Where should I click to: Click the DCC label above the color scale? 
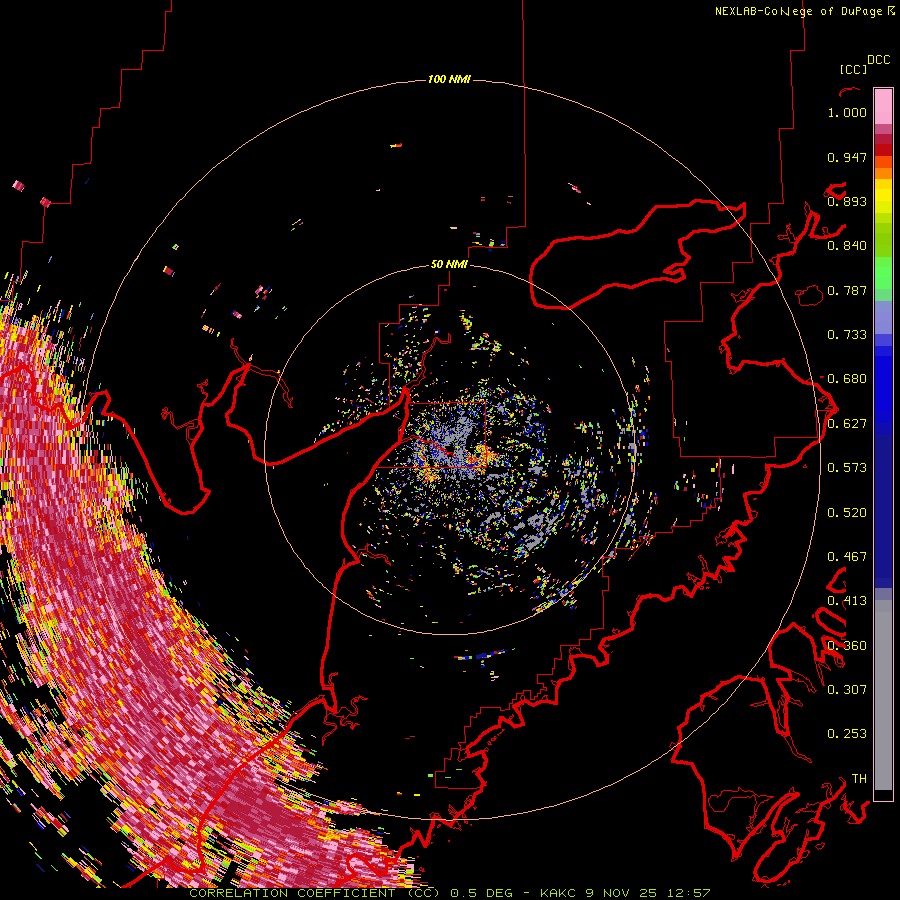coord(879,60)
